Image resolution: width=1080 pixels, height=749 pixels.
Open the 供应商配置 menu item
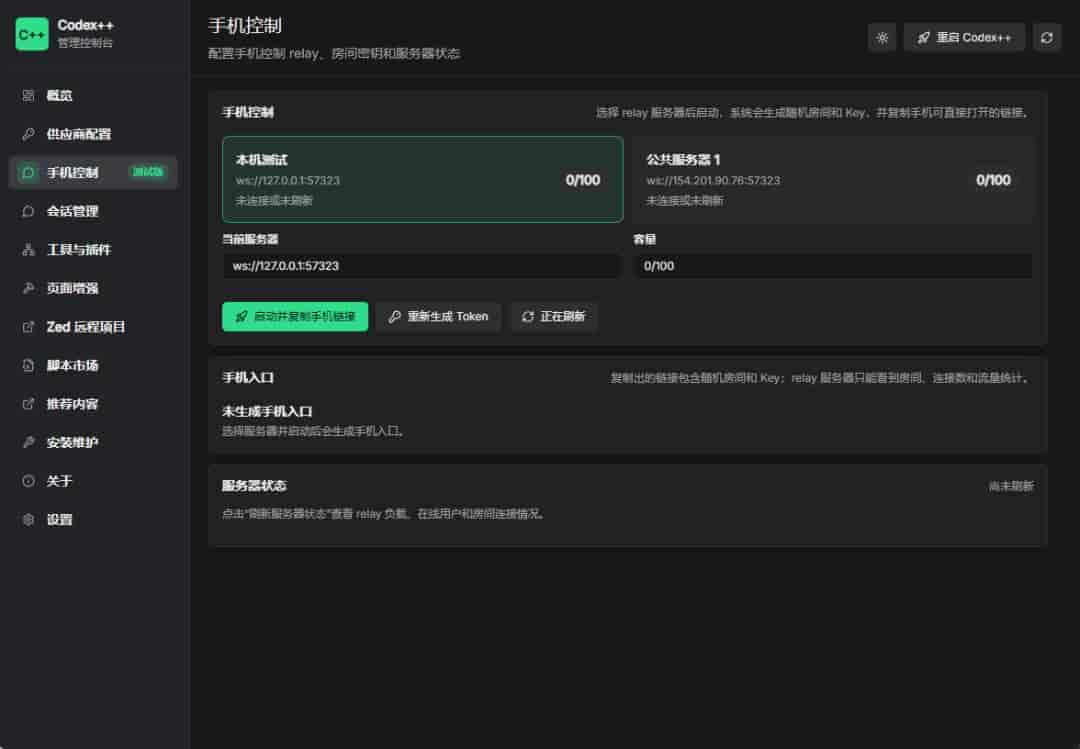click(93, 134)
